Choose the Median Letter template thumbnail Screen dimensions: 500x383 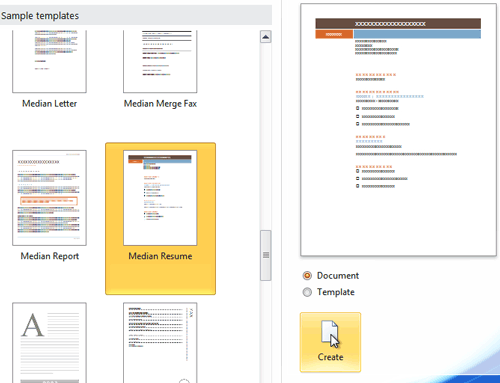49,61
